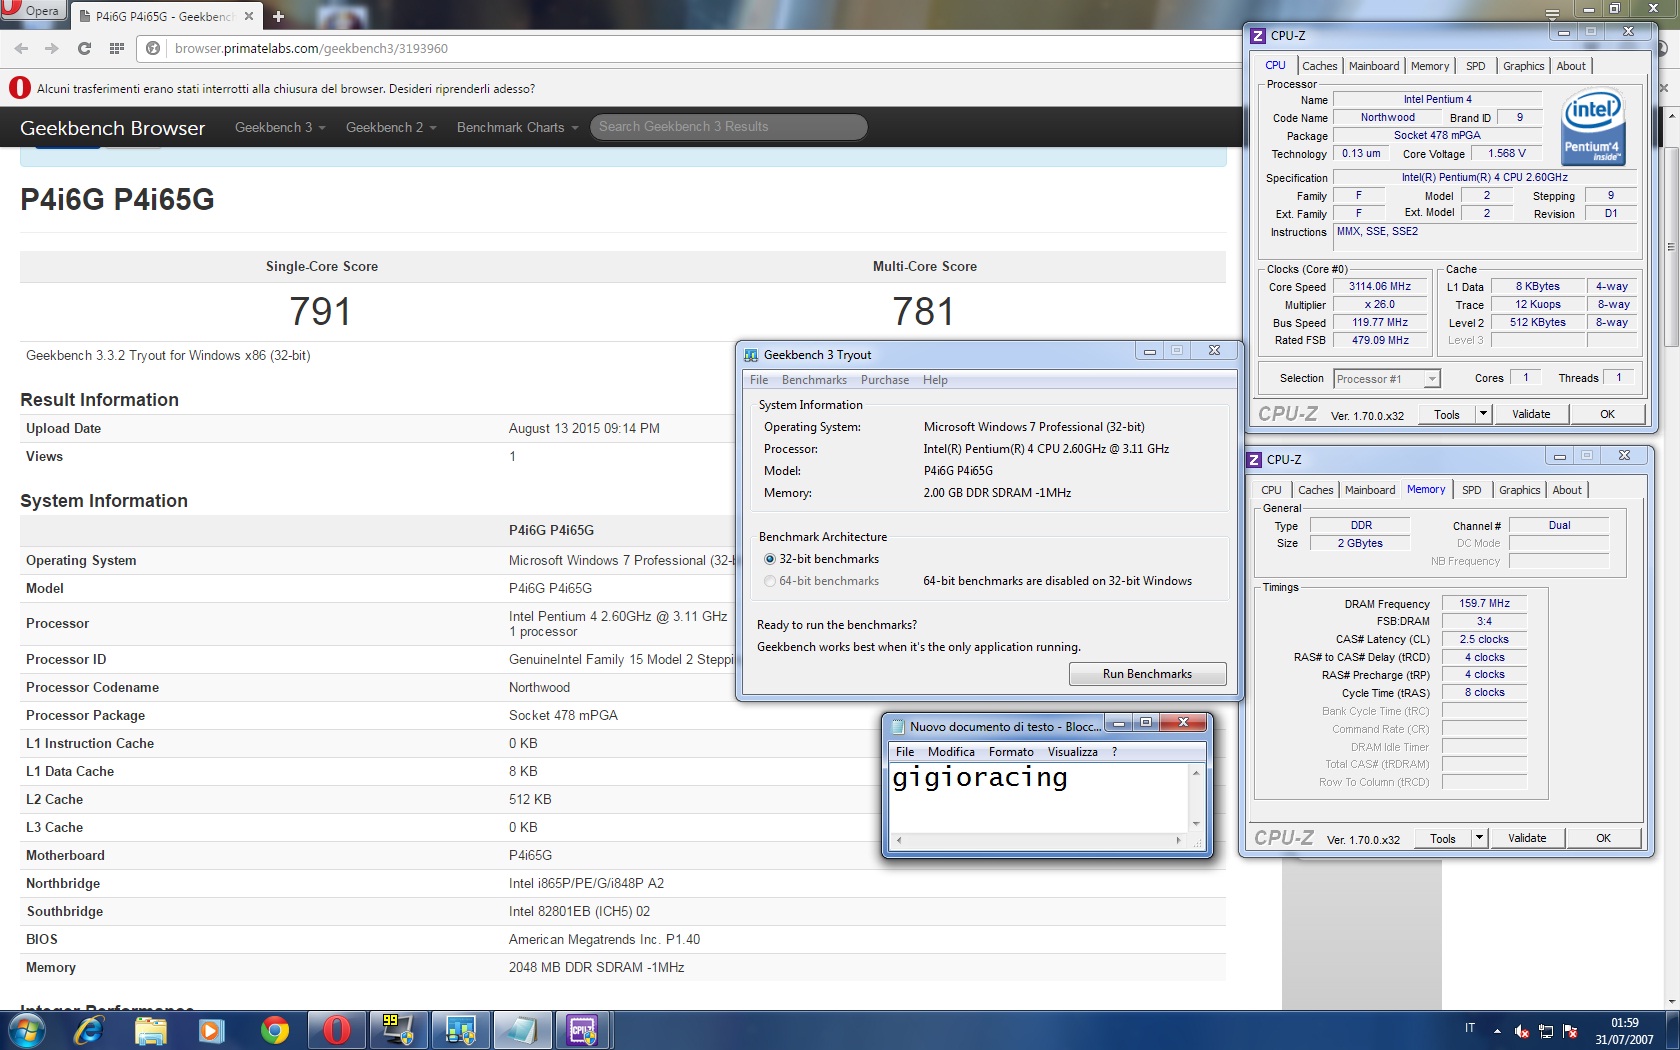Image resolution: width=1680 pixels, height=1050 pixels.
Task: Open the Tools dropdown arrow in lower CPU-Z
Action: tap(1480, 838)
